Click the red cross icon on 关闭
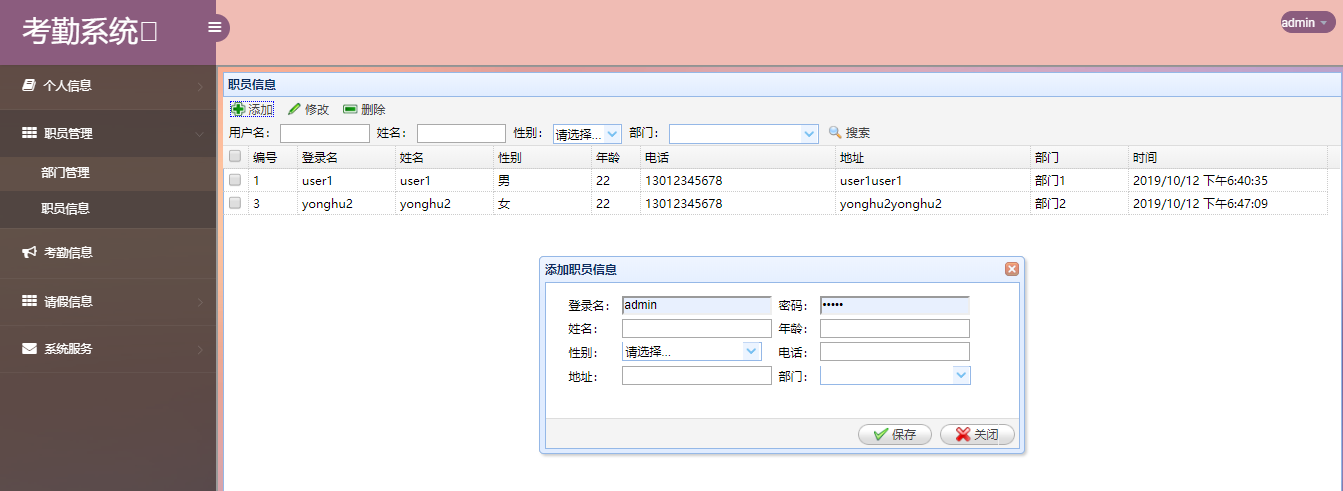 tap(963, 435)
